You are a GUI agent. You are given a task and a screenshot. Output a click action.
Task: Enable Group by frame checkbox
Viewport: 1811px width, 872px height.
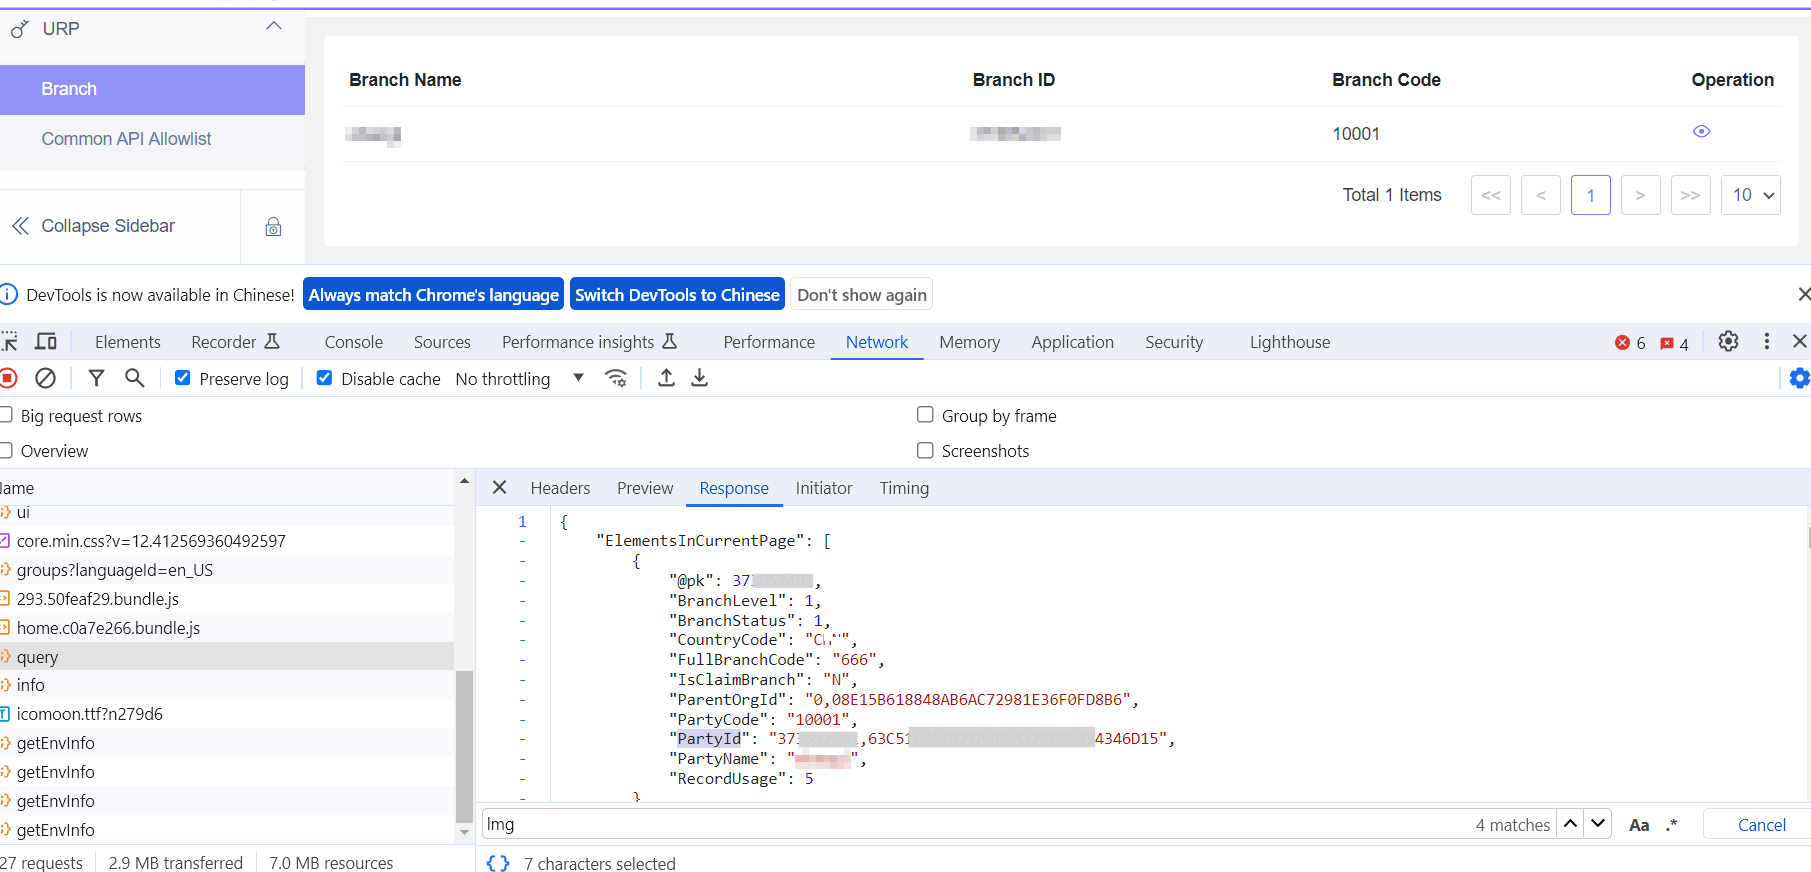pos(925,415)
